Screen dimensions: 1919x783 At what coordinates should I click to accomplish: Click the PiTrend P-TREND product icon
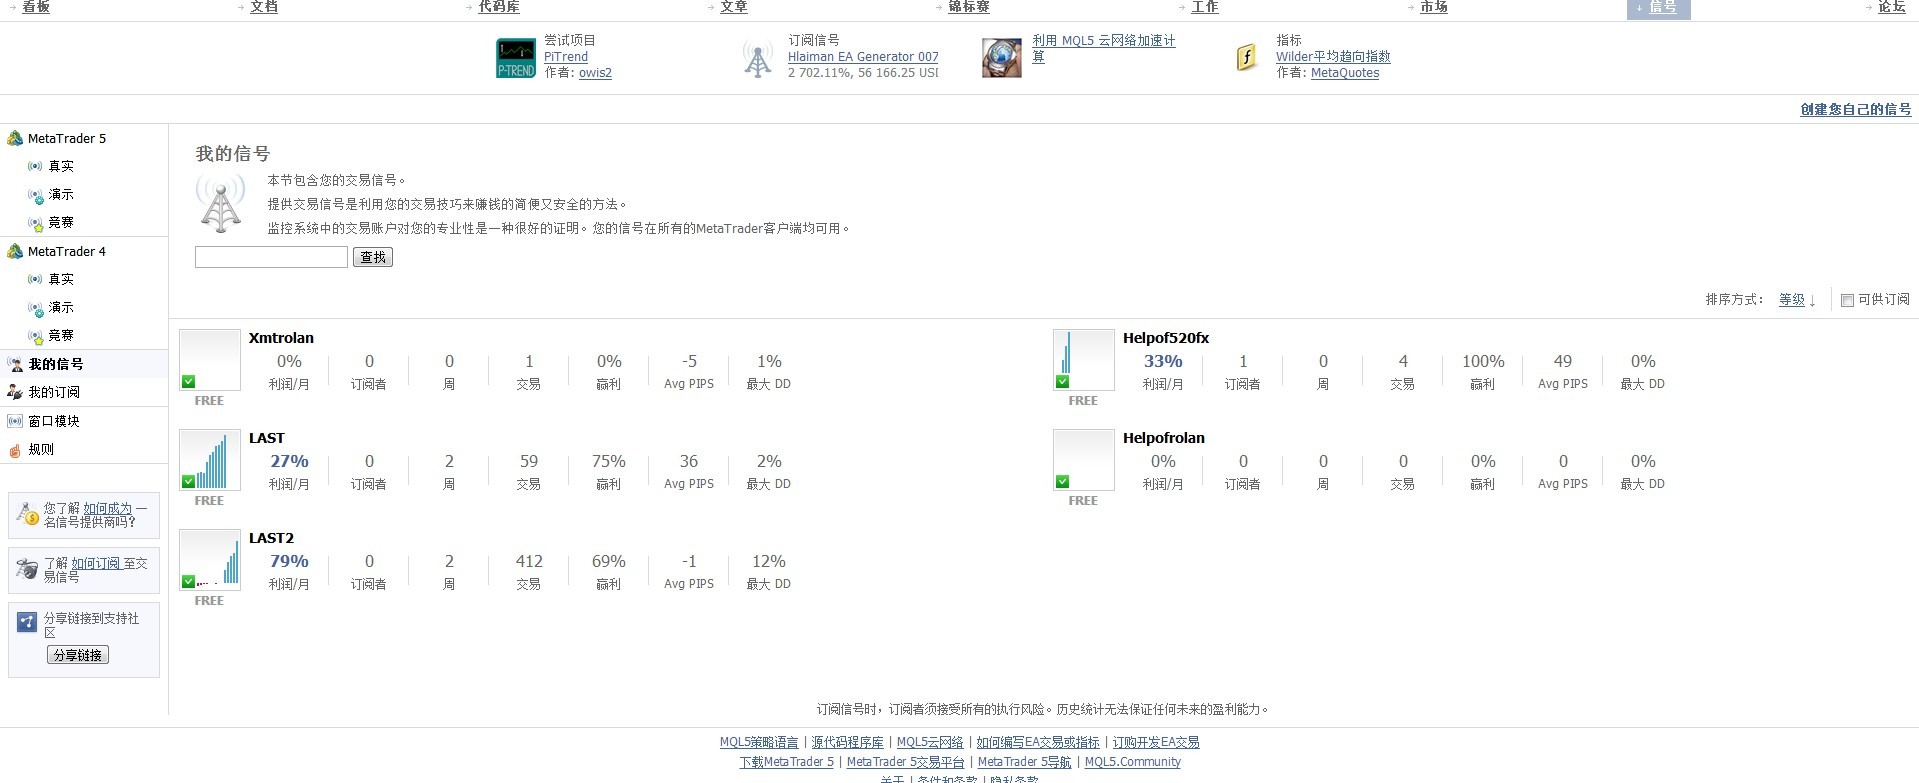[516, 58]
